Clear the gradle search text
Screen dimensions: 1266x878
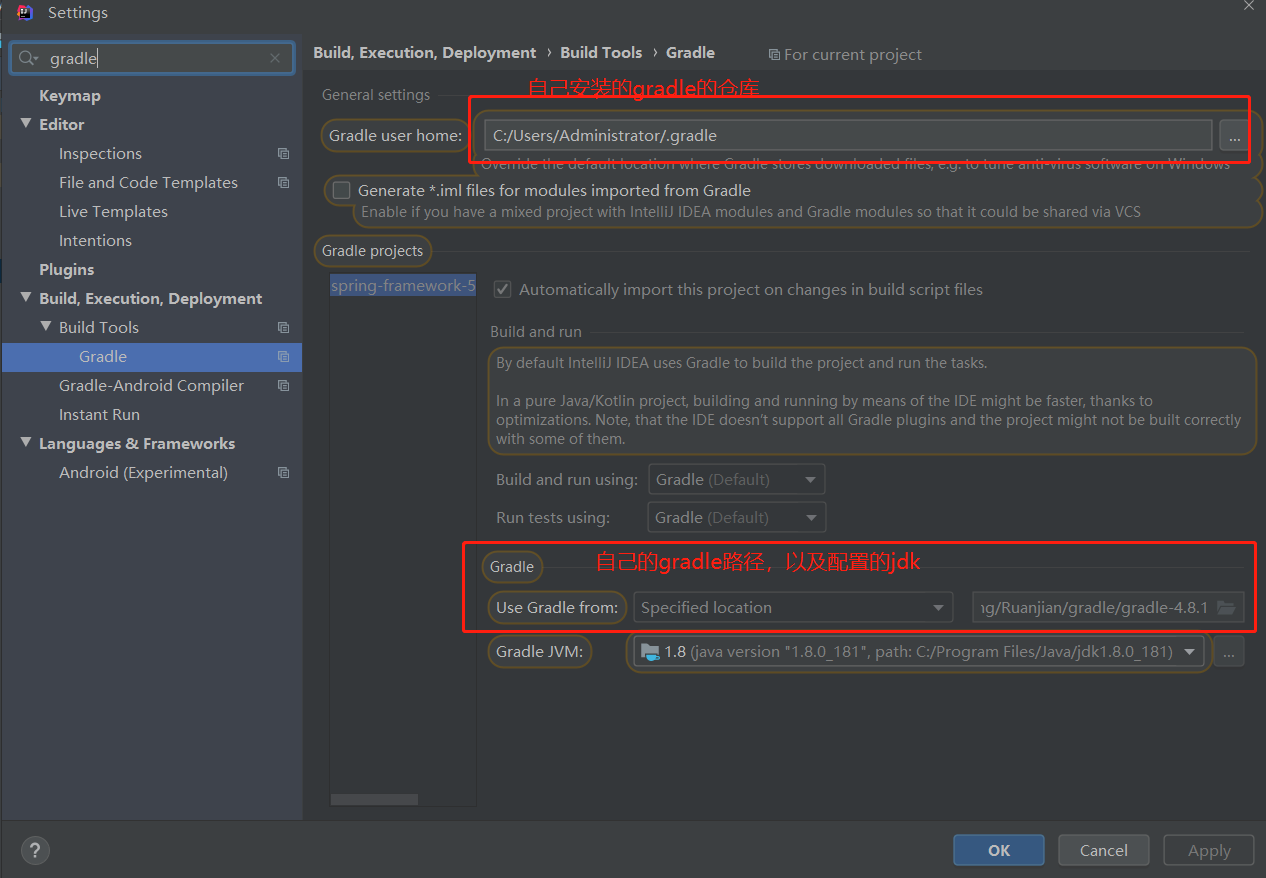pyautogui.click(x=275, y=59)
